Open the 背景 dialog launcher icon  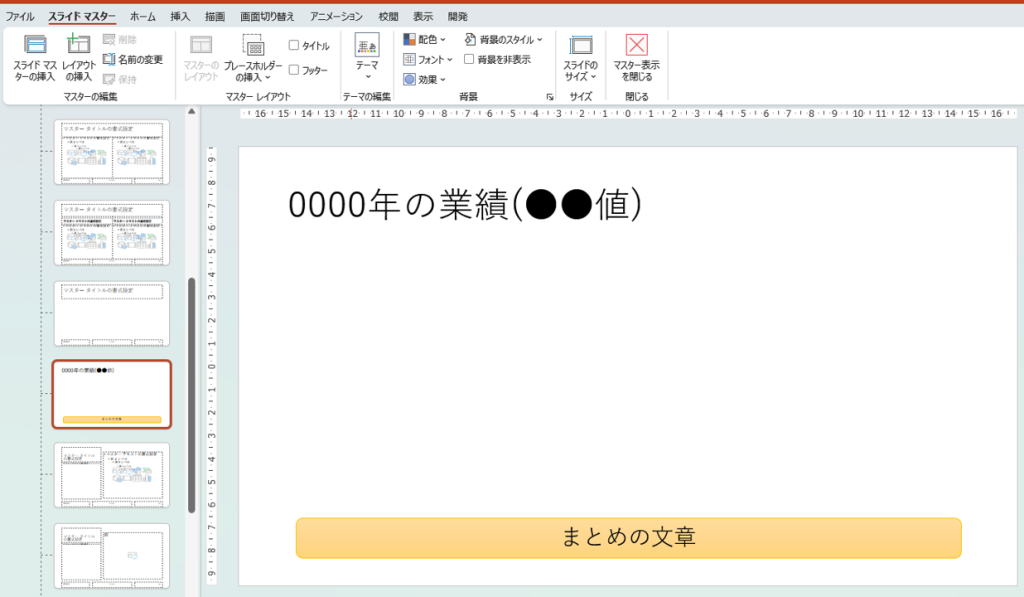pyautogui.click(x=549, y=97)
